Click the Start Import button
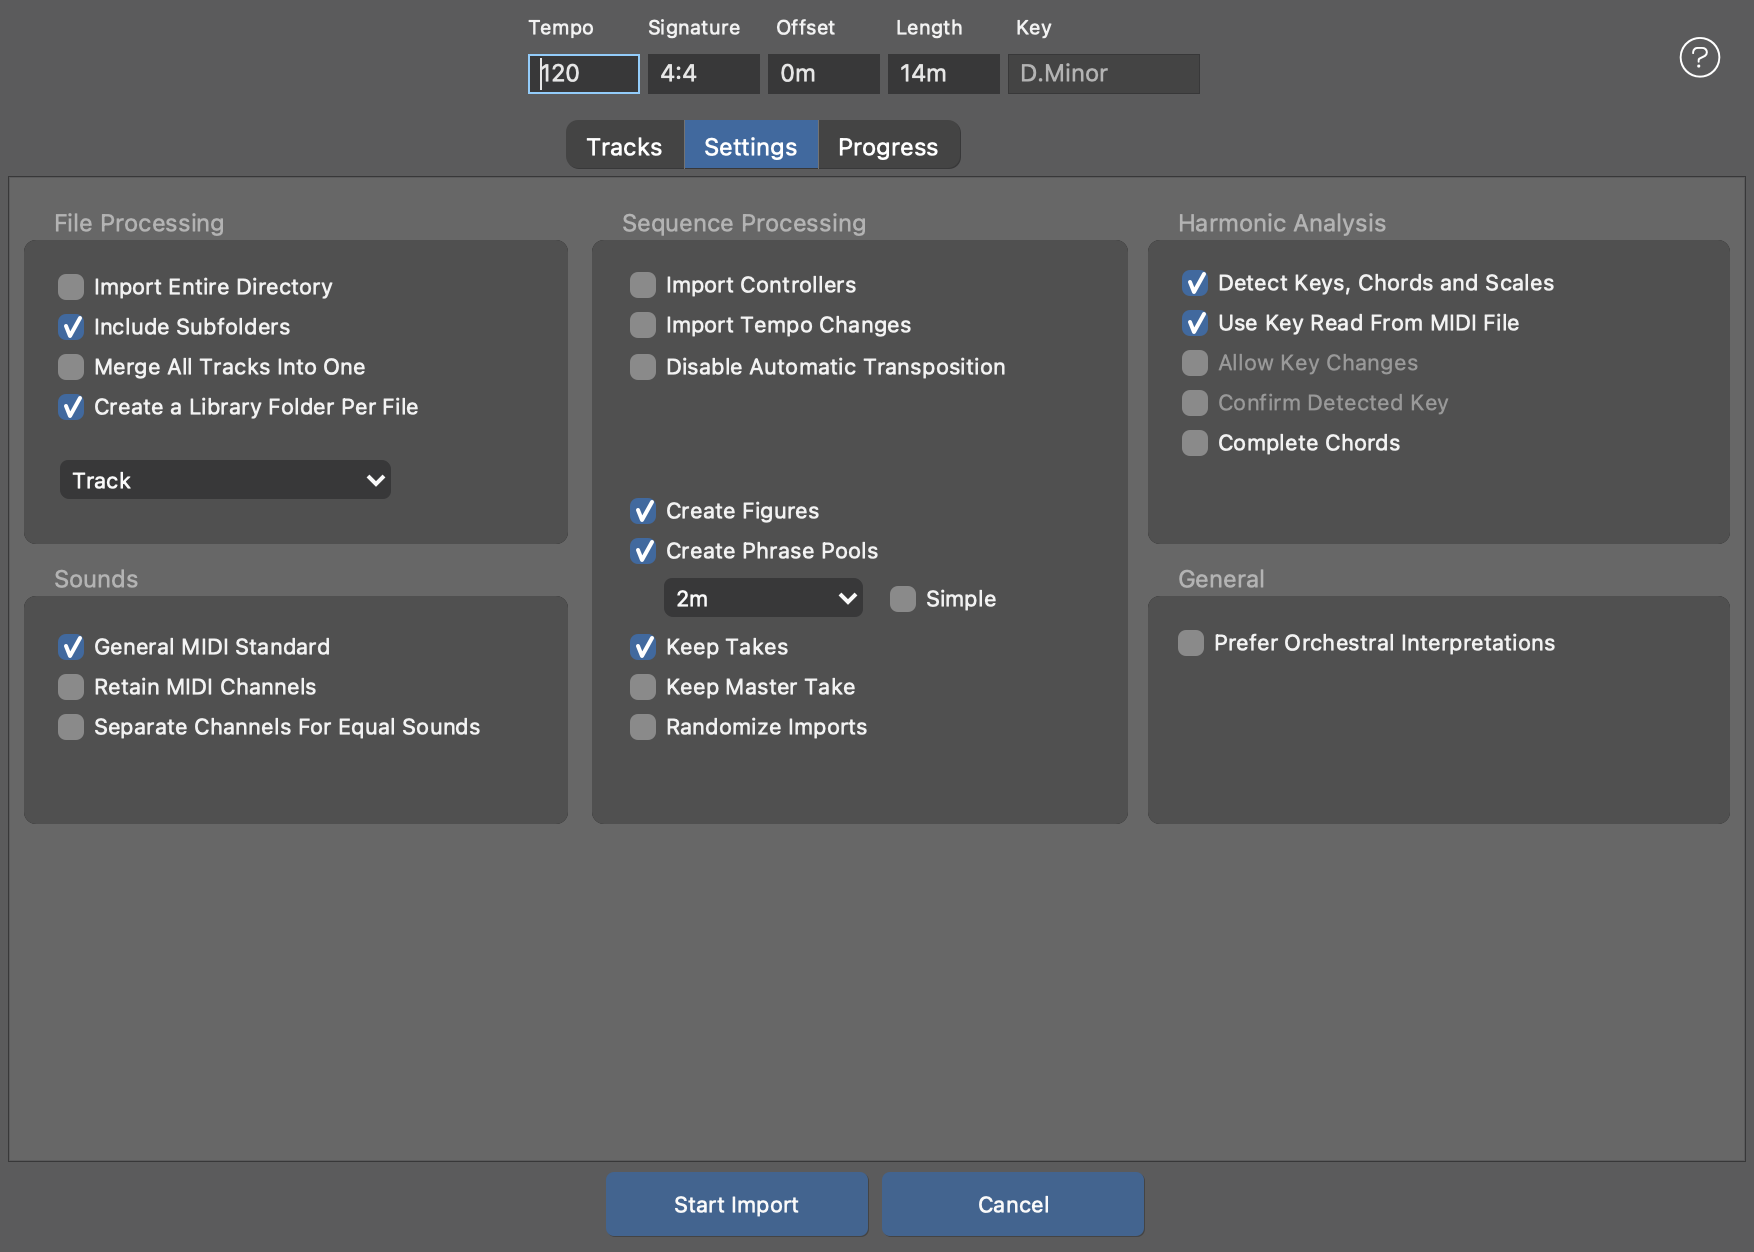 point(736,1204)
